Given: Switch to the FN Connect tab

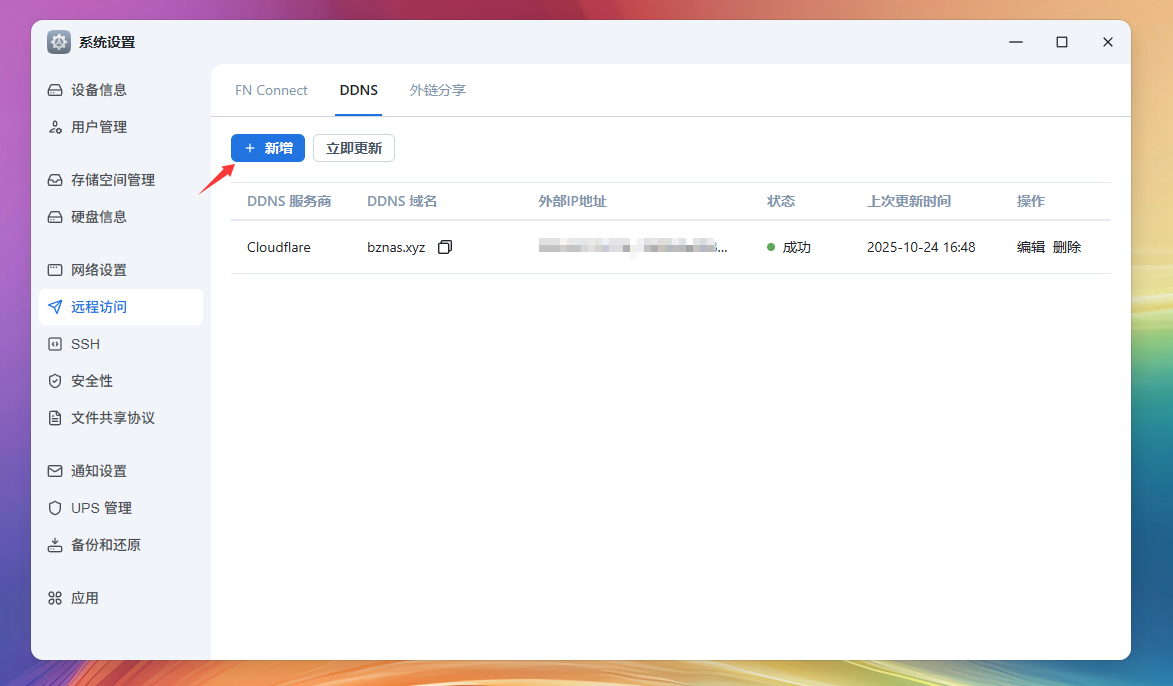Looking at the screenshot, I should tap(271, 90).
